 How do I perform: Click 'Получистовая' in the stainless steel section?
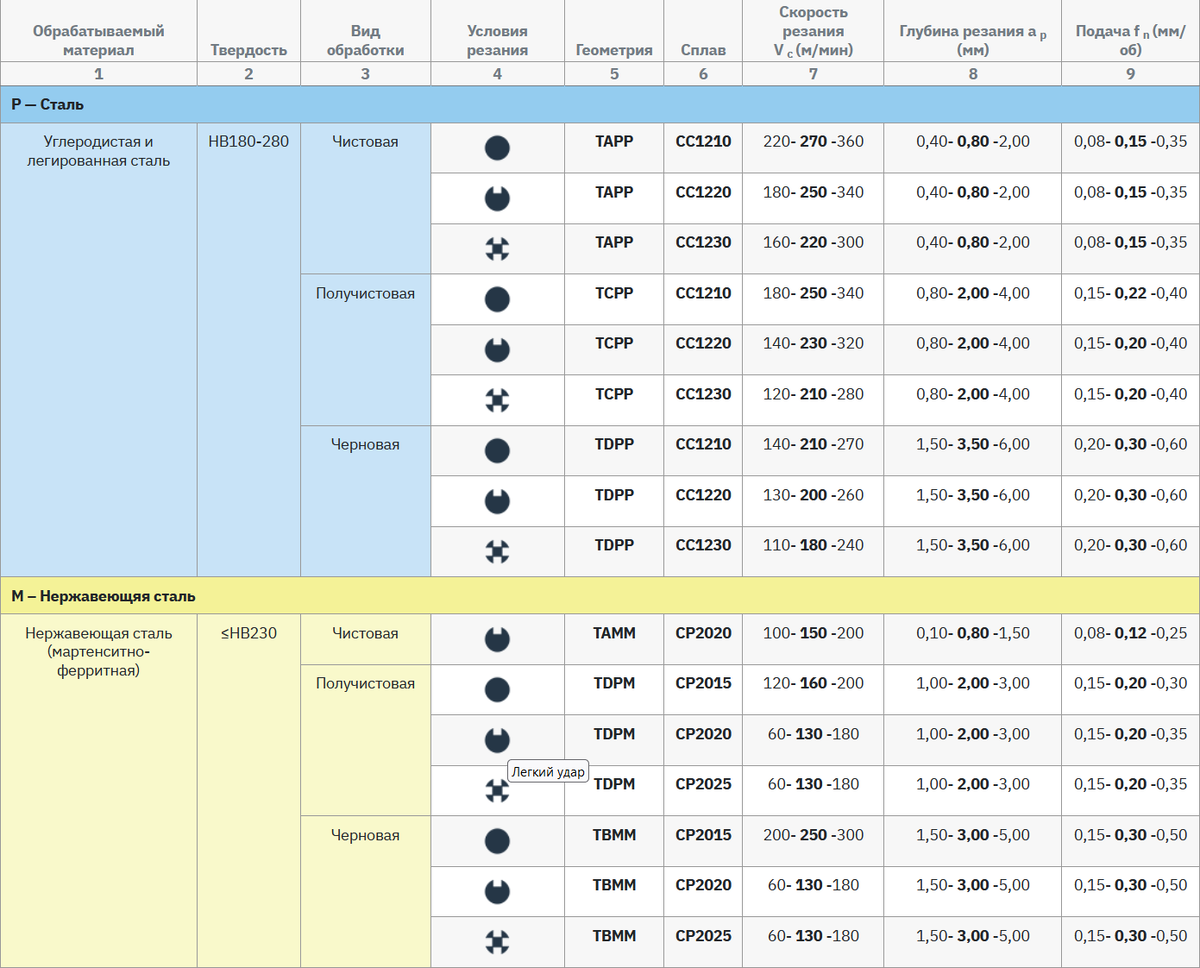365,684
